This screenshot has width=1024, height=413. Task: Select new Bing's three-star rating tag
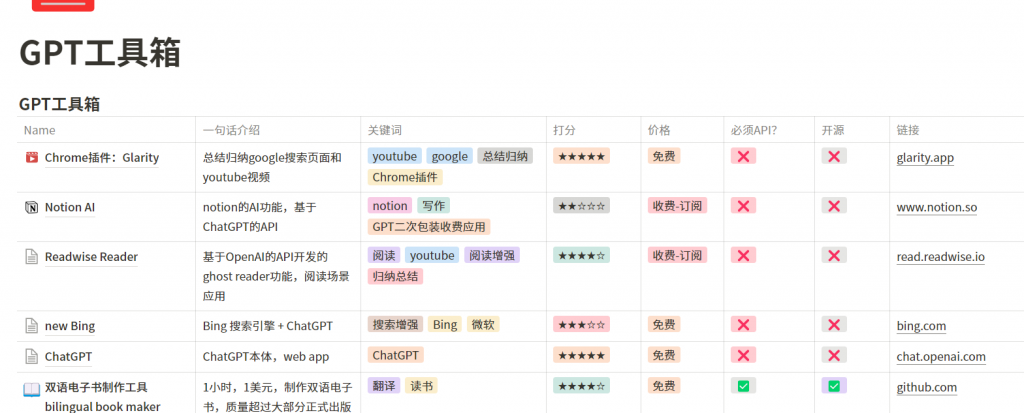pyautogui.click(x=581, y=324)
